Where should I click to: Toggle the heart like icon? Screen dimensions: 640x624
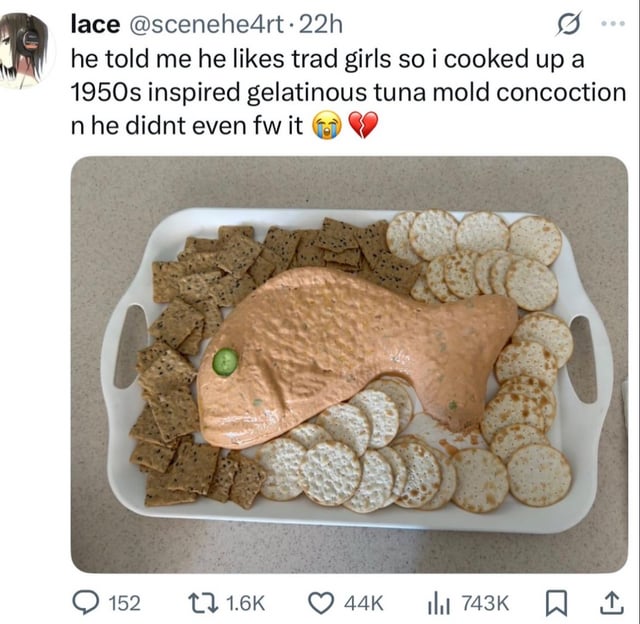pyautogui.click(x=321, y=603)
